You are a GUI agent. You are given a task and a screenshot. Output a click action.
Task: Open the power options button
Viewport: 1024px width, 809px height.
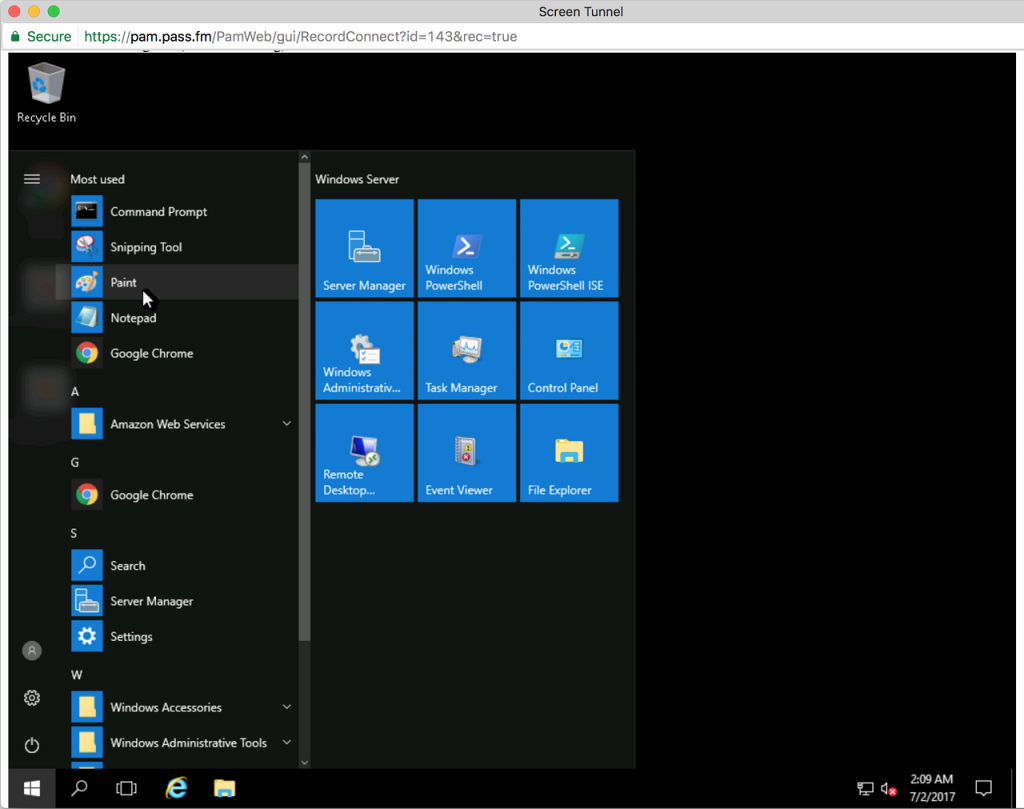[x=32, y=745]
